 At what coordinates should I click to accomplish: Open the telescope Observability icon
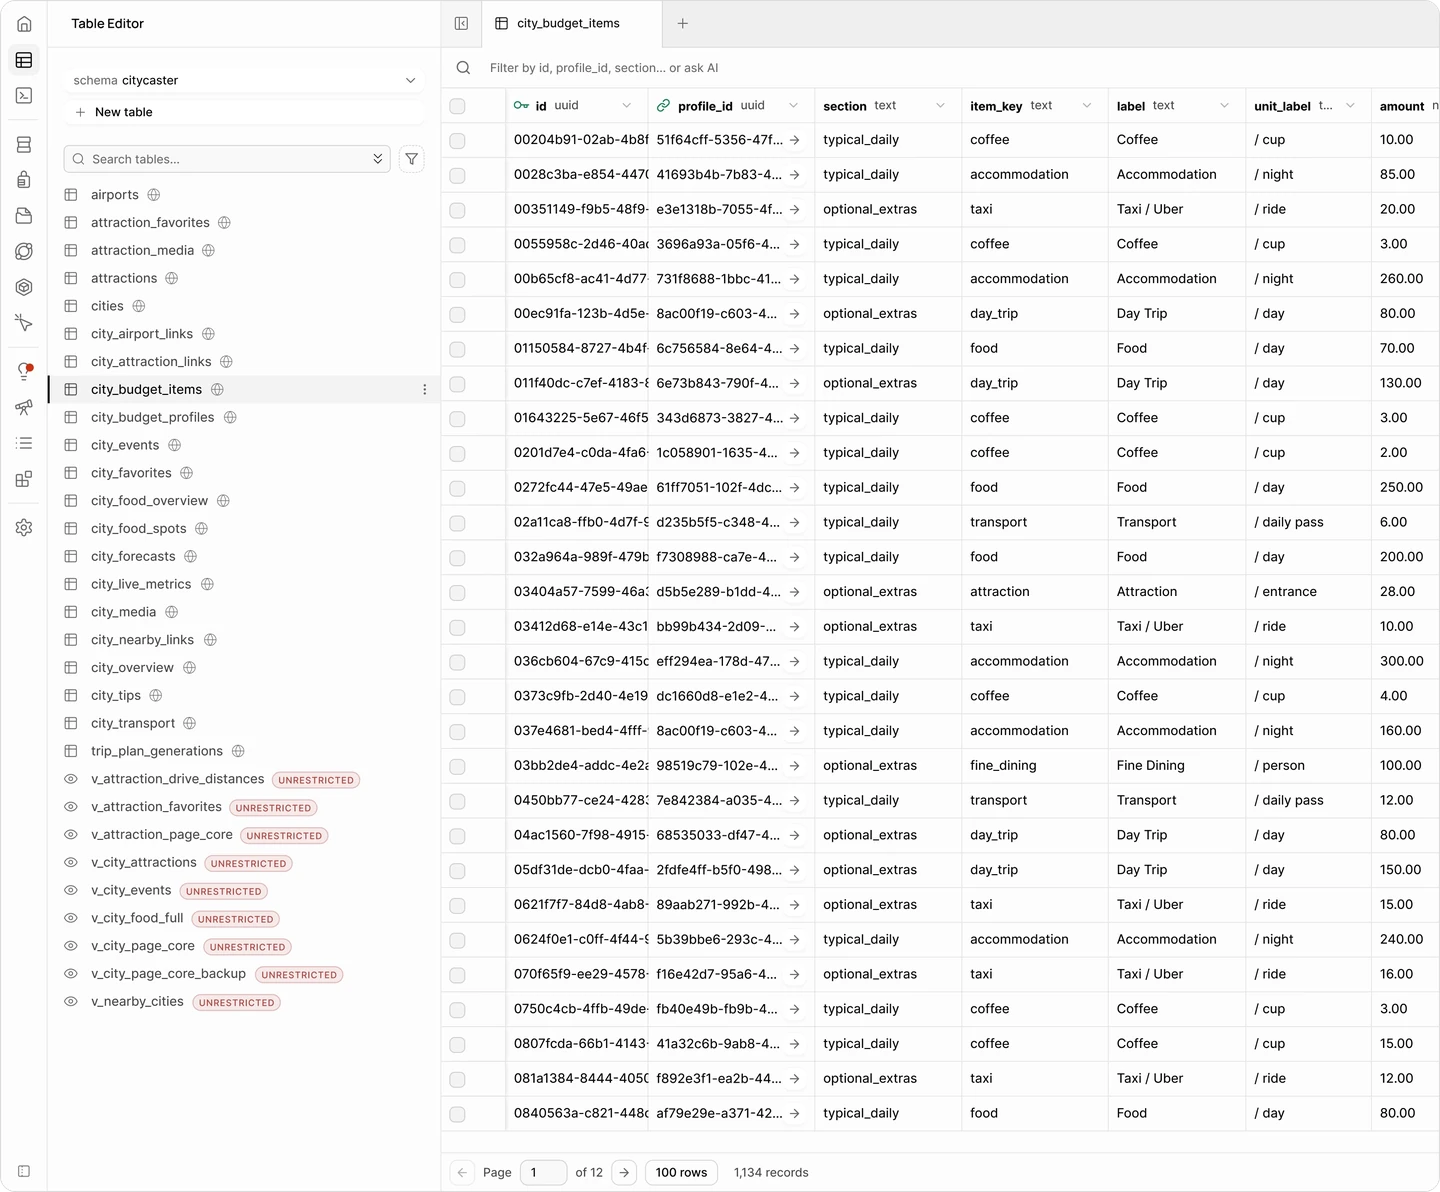(24, 407)
